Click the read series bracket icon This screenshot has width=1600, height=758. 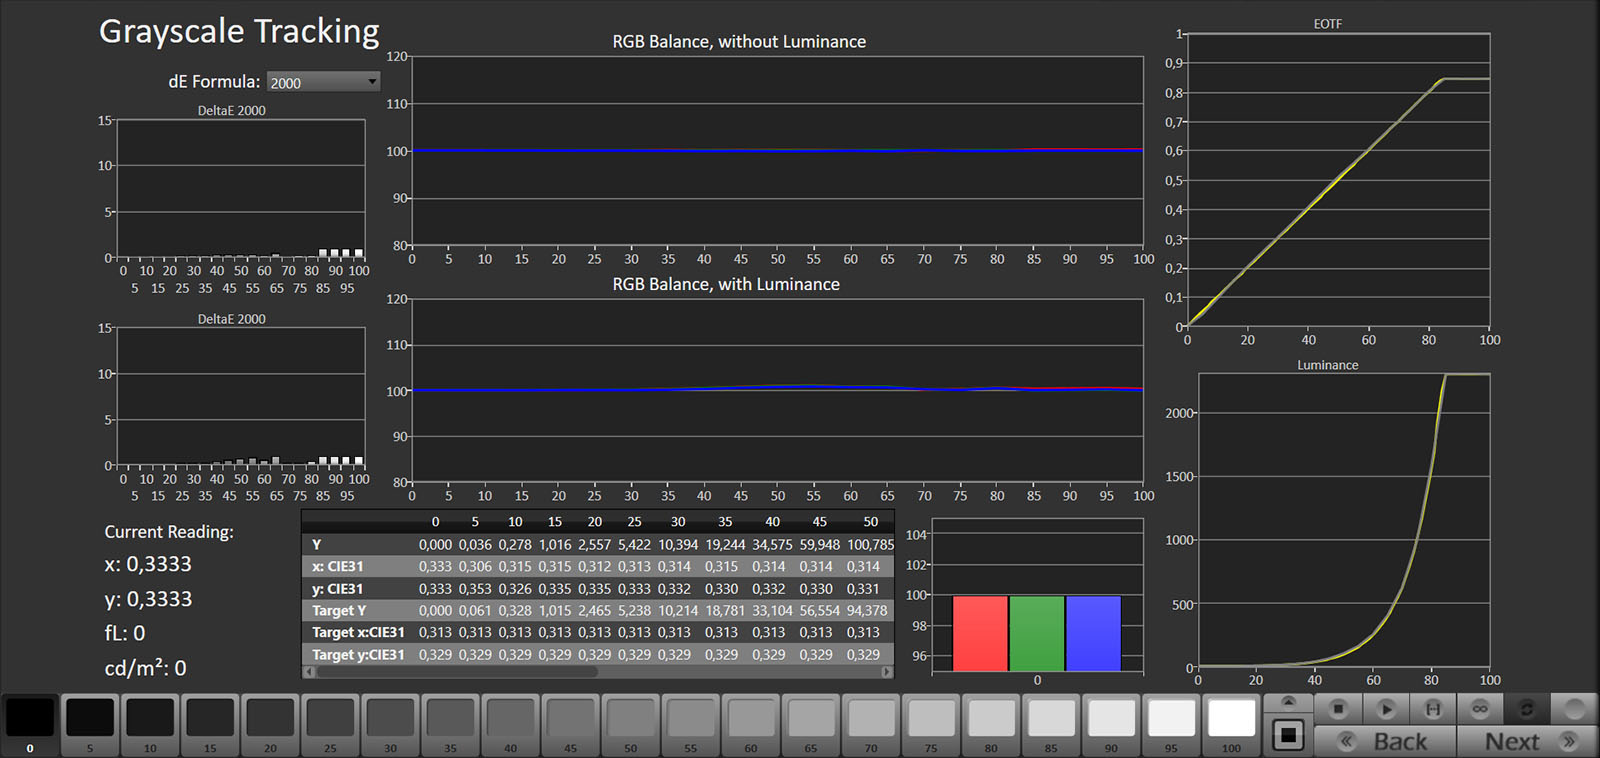[x=1432, y=709]
